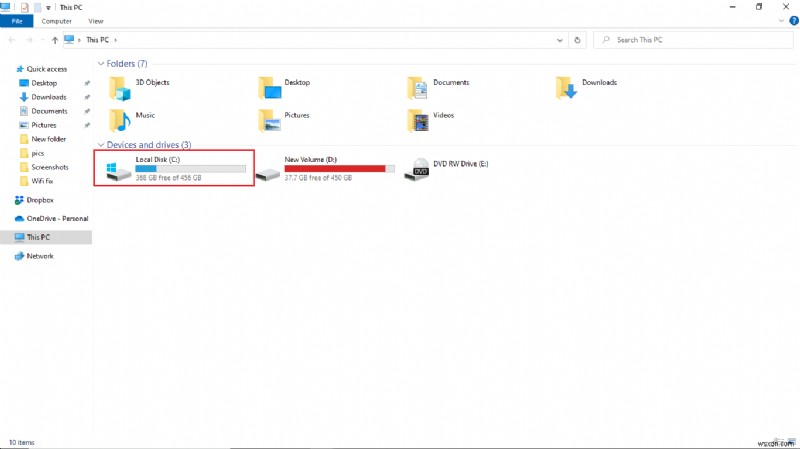Open Help with the question mark icon
800x449 pixels.
(794, 21)
